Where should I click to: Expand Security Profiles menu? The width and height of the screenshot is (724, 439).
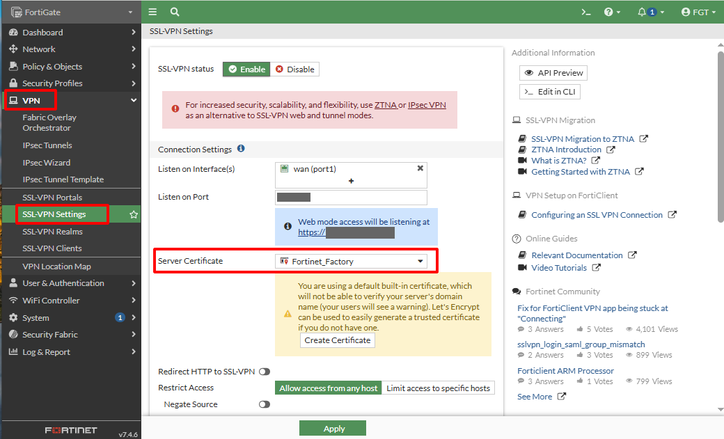[71, 83]
